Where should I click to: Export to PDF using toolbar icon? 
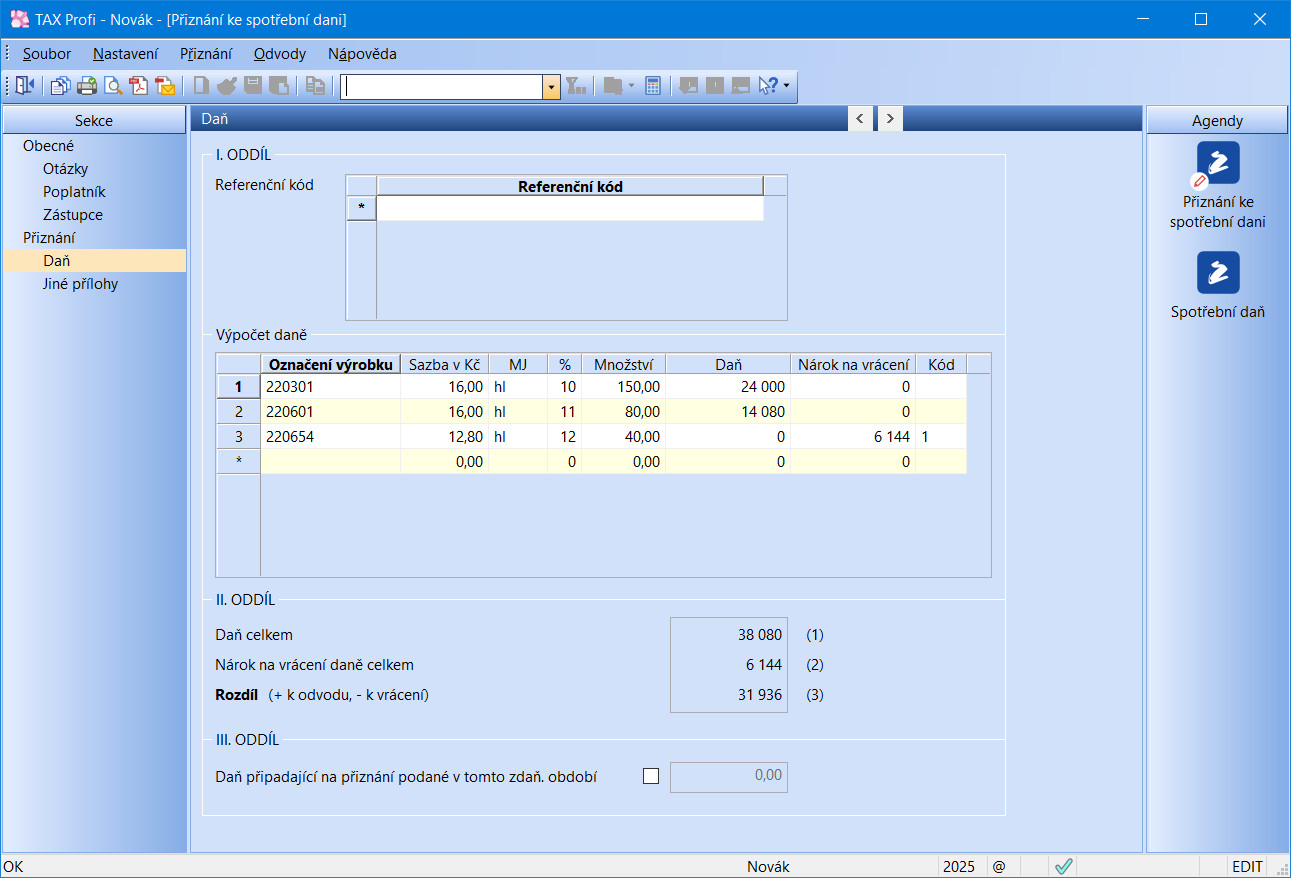139,86
